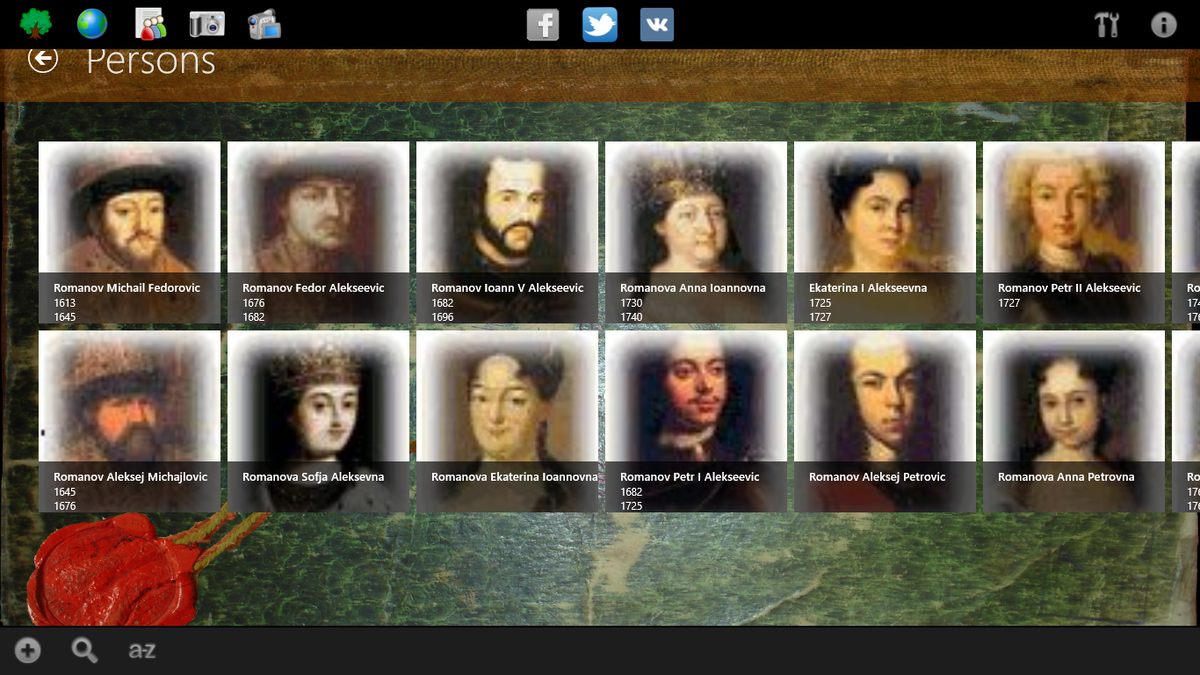1200x675 pixels.
Task: Click the name text 'Romanov Petr I Alekseevic'
Action: [690, 477]
